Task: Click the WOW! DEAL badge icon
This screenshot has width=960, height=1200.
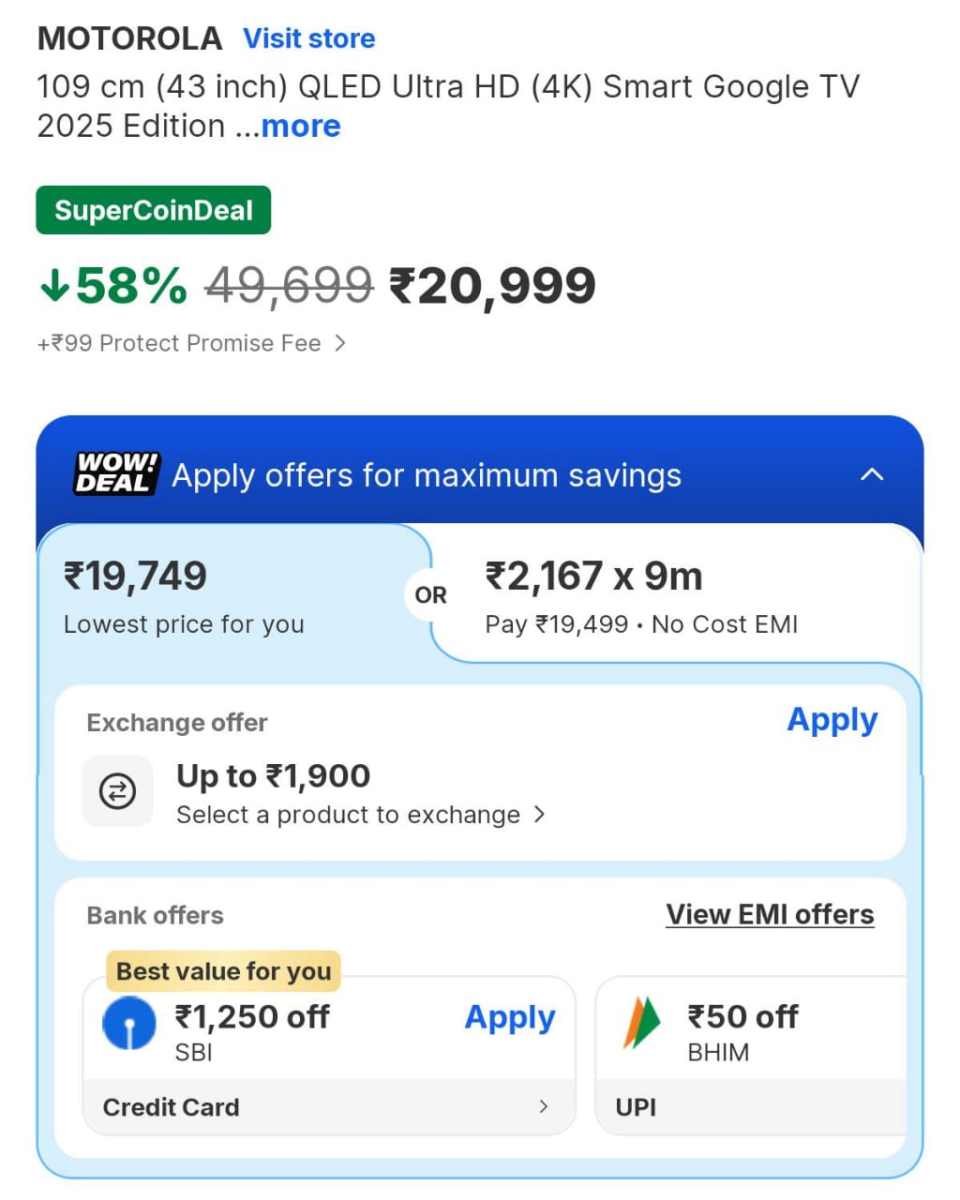Action: point(116,474)
